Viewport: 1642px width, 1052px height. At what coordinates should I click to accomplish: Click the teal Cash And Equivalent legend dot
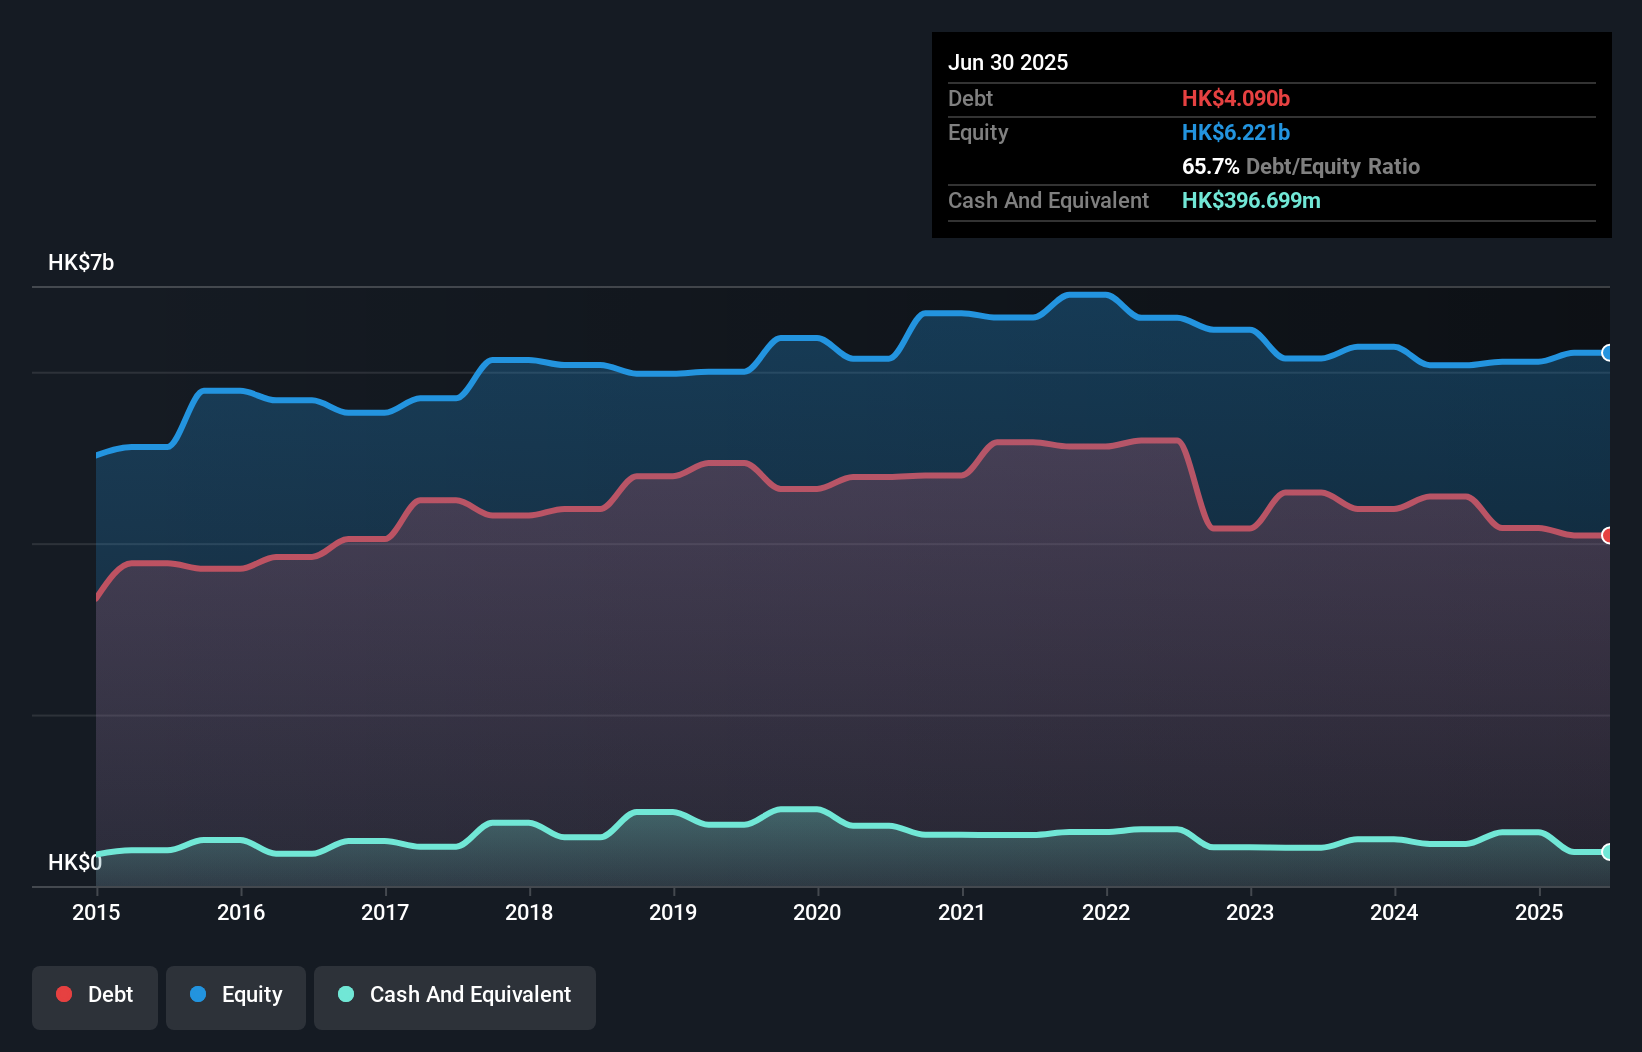[x=345, y=994]
